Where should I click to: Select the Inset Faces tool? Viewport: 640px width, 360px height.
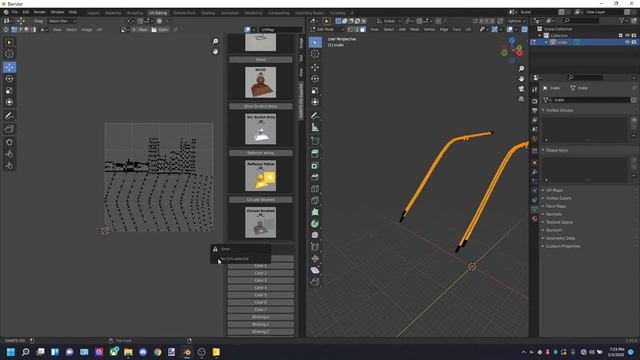[315, 166]
